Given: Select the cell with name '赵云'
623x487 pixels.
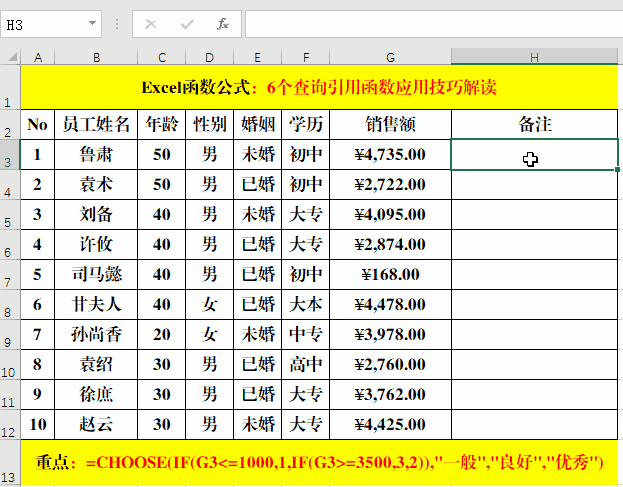Looking at the screenshot, I should pyautogui.click(x=96, y=425).
